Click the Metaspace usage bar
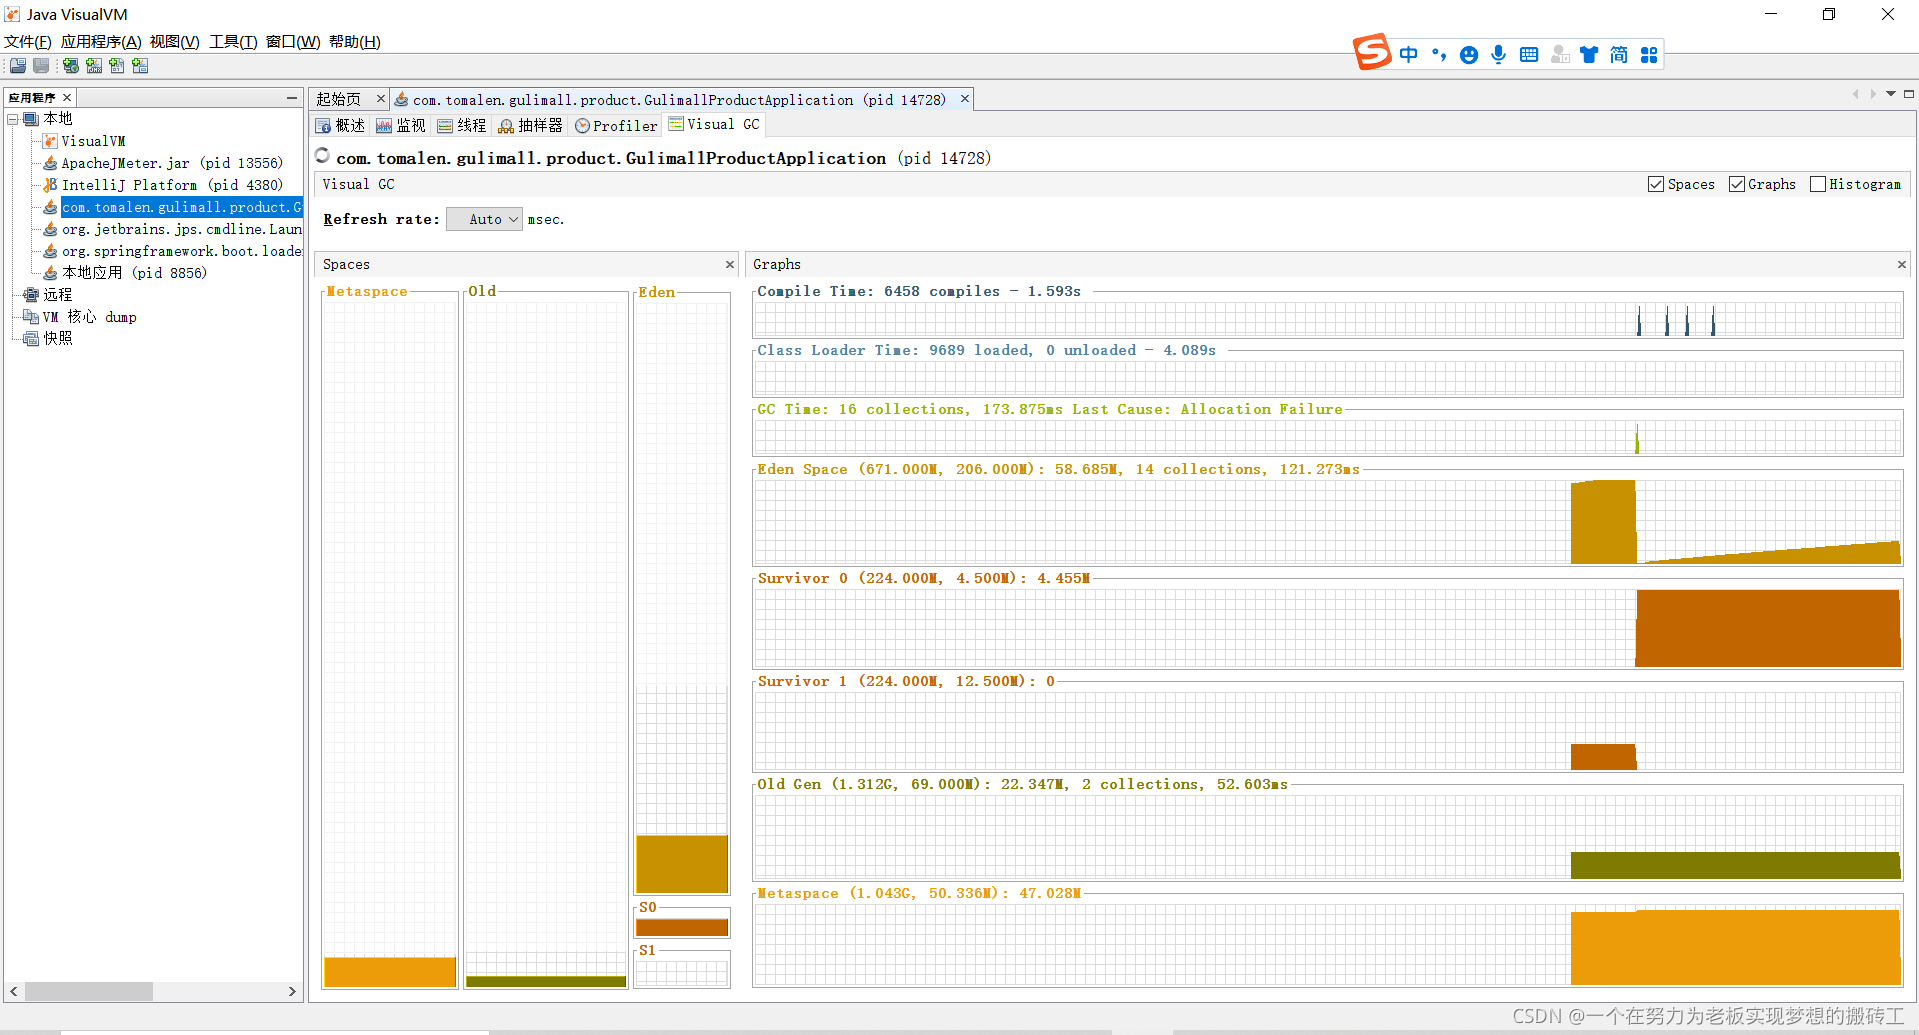Screen dimensions: 1919x1035 tap(390, 972)
